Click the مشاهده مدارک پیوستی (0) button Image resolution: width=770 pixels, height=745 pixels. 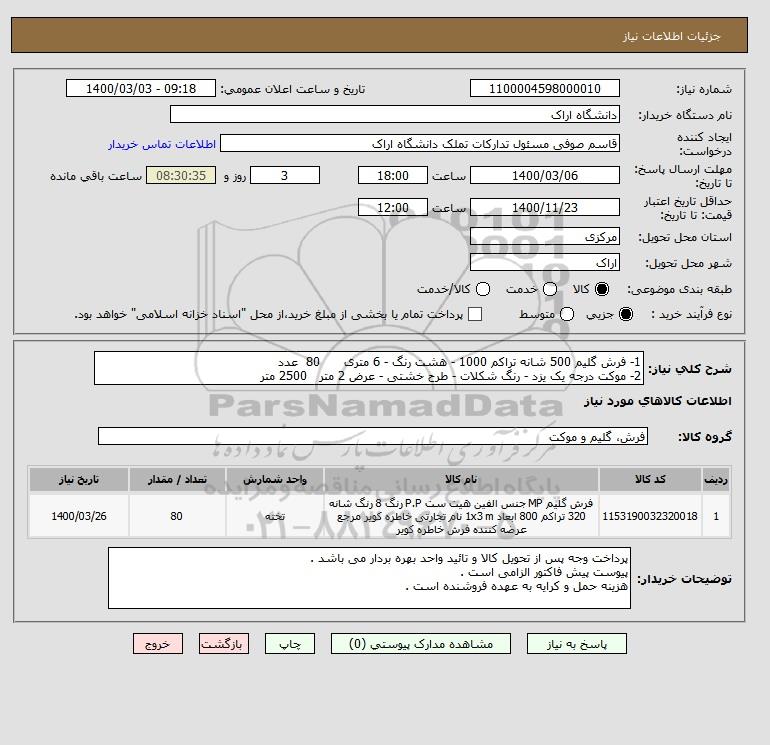pyautogui.click(x=421, y=644)
